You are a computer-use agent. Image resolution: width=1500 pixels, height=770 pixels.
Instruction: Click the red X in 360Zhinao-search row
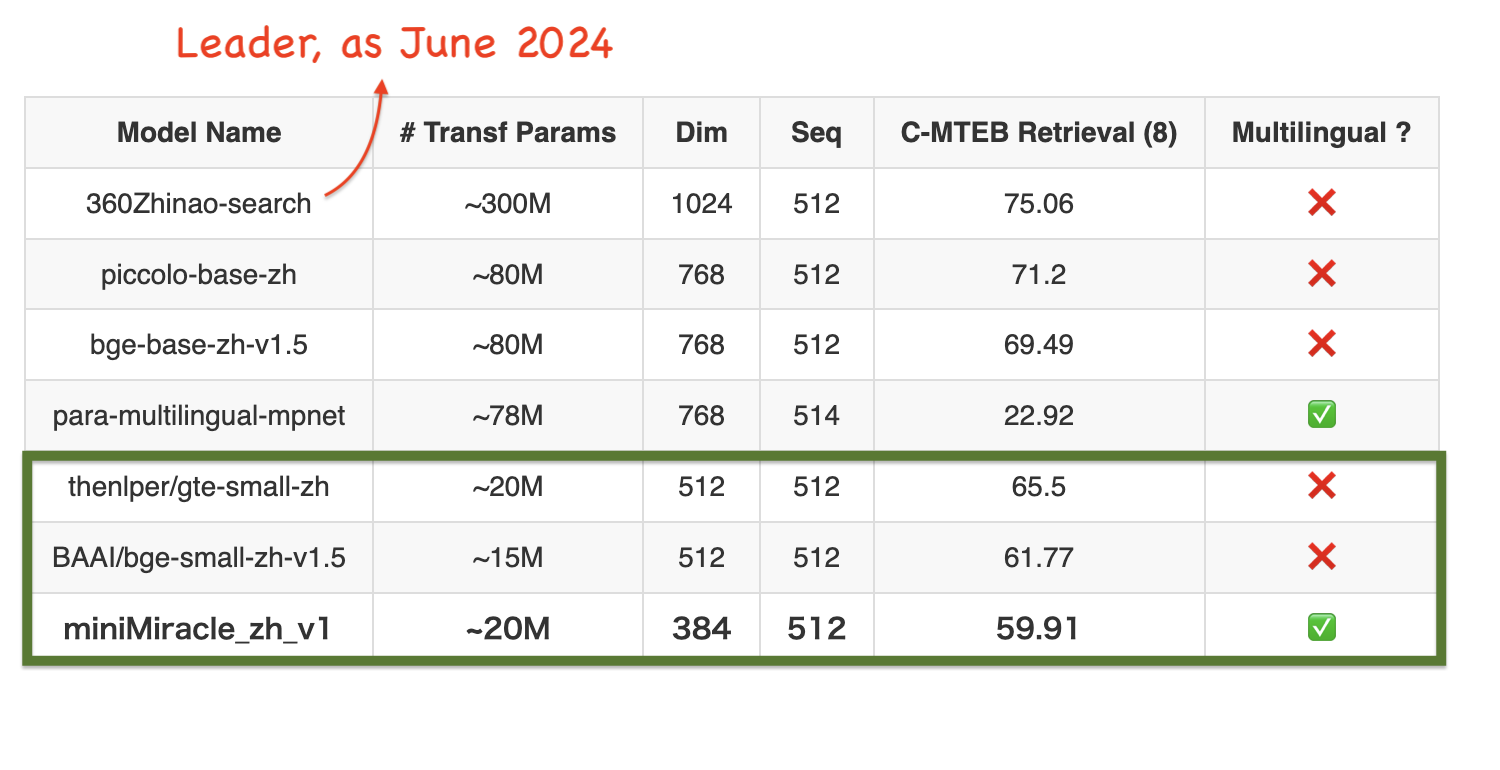(1321, 204)
